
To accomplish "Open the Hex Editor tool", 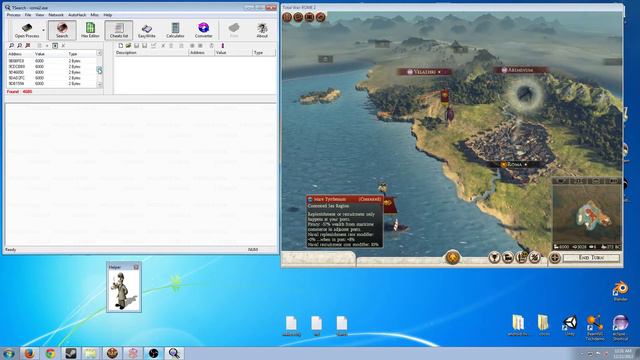I will coord(90,30).
